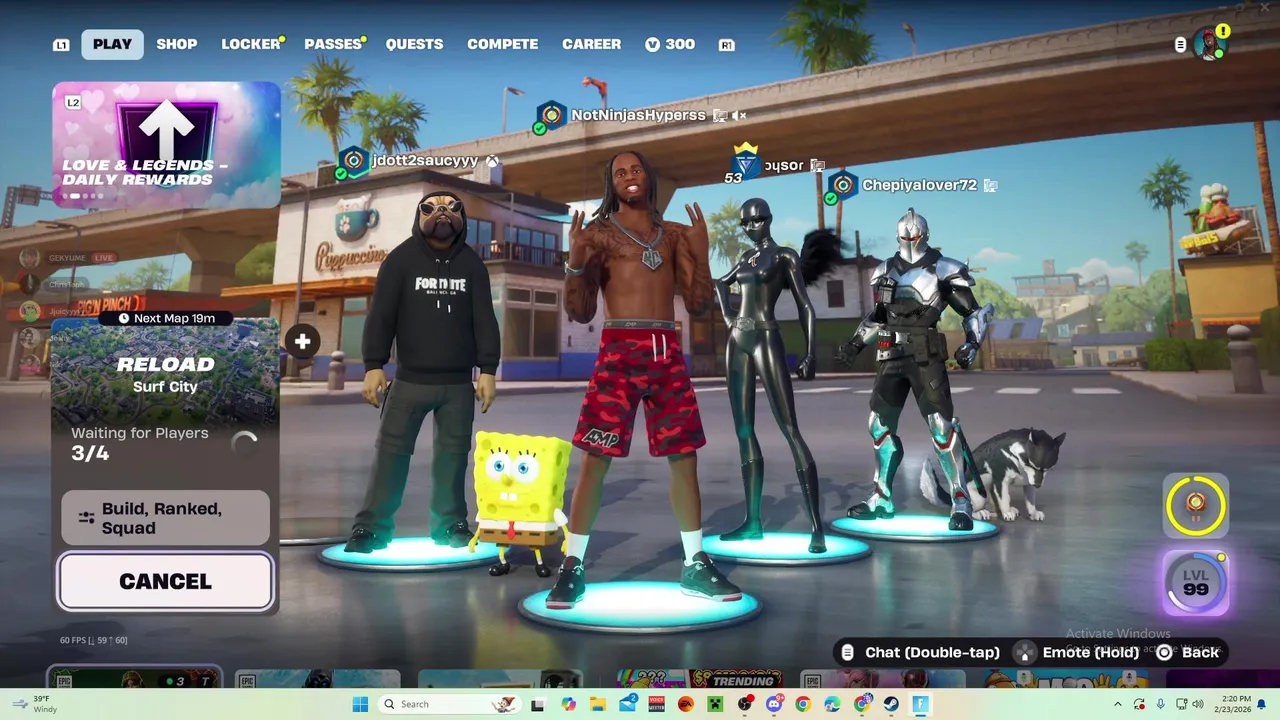Change the Build, Ranked, Squad mode settings
Viewport: 1280px width, 720px height.
[x=165, y=518]
